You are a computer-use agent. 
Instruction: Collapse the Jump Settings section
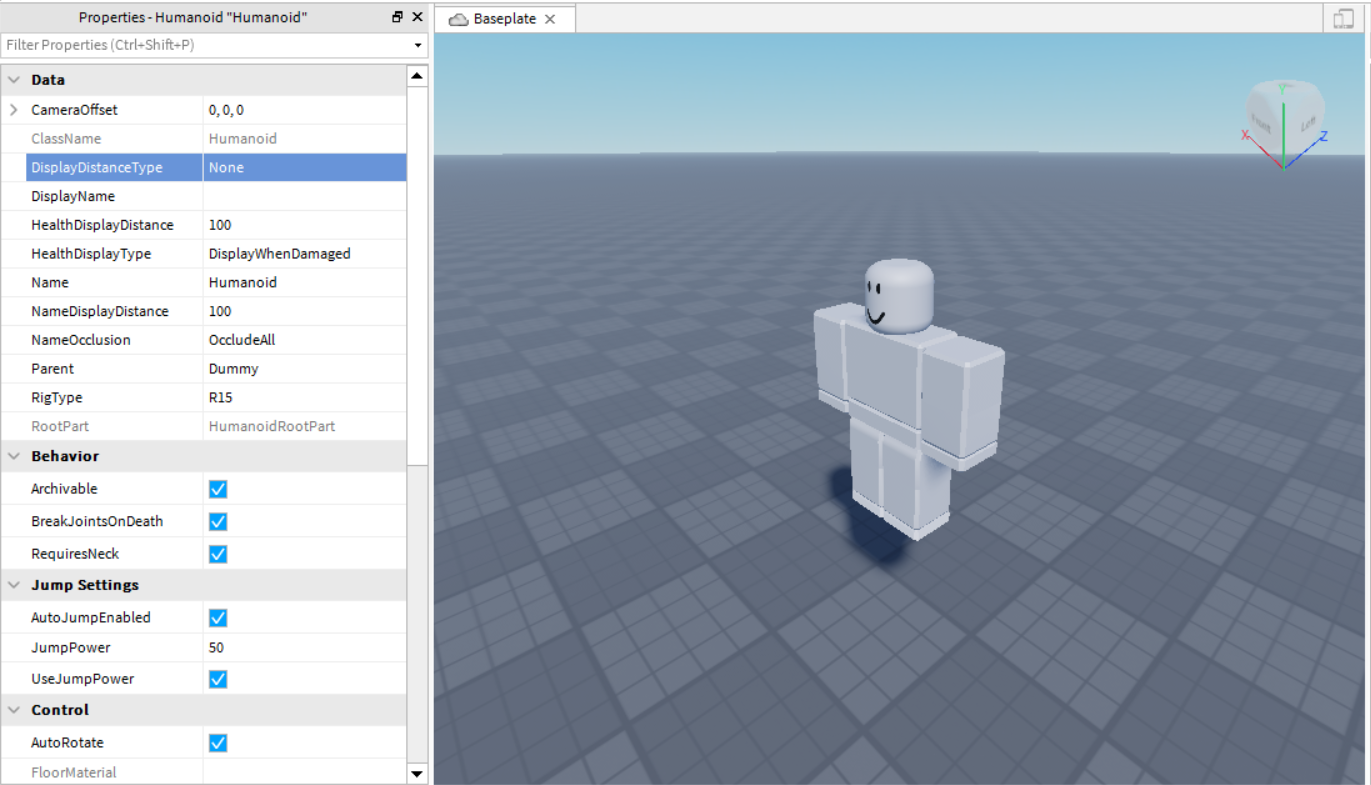pos(14,585)
